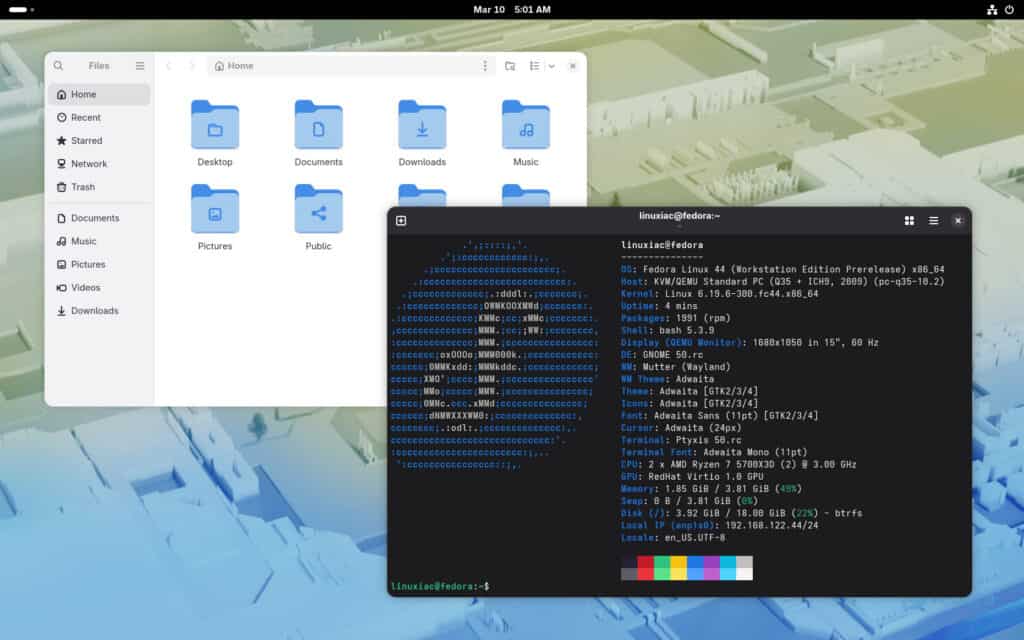Click the Home breadcrumb button
Viewport: 1024px width, 640px height.
point(235,66)
